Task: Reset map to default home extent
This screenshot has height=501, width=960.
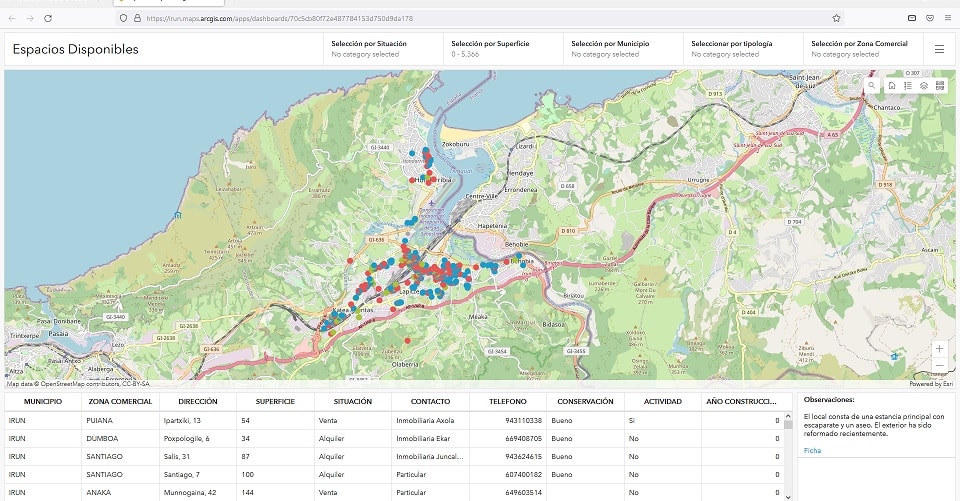Action: 892,86
